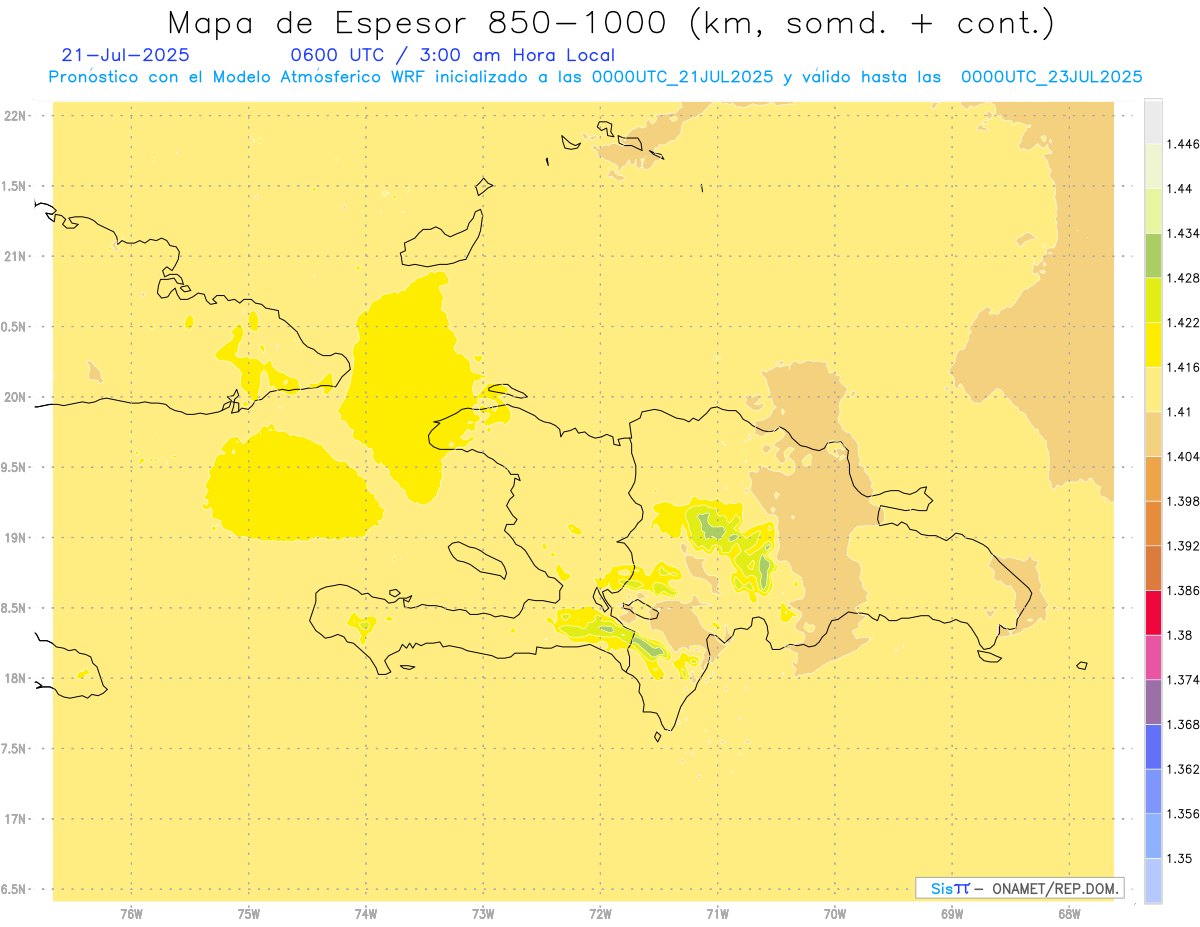Image resolution: width=1200 pixels, height=927 pixels.
Task: Click the legend value "1.41"
Action: [1179, 412]
